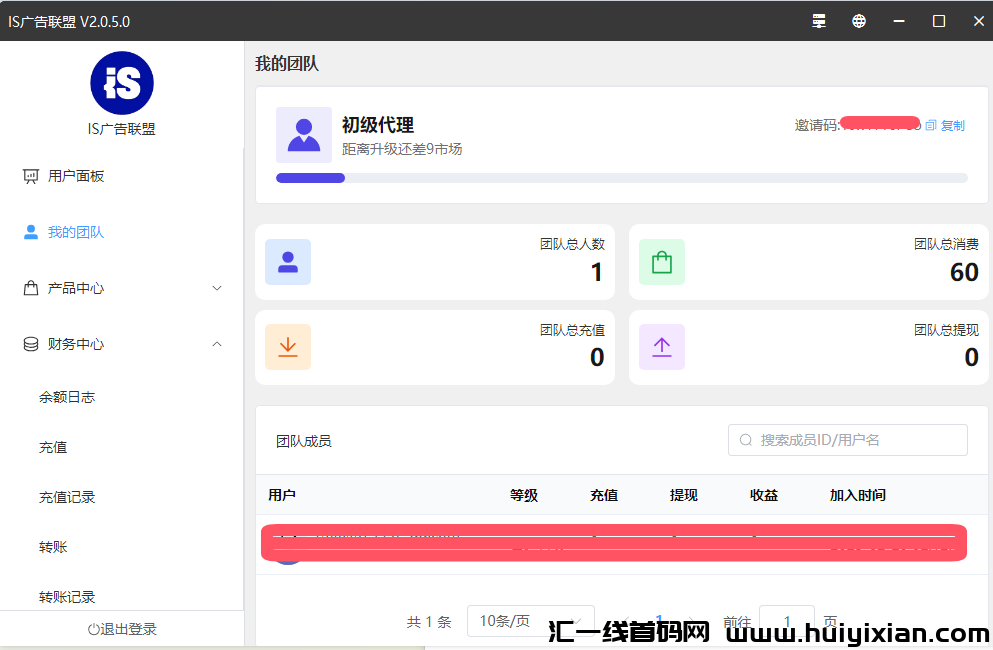Click the purple 团队总提现 upload icon
This screenshot has height=650, width=993.
click(662, 348)
